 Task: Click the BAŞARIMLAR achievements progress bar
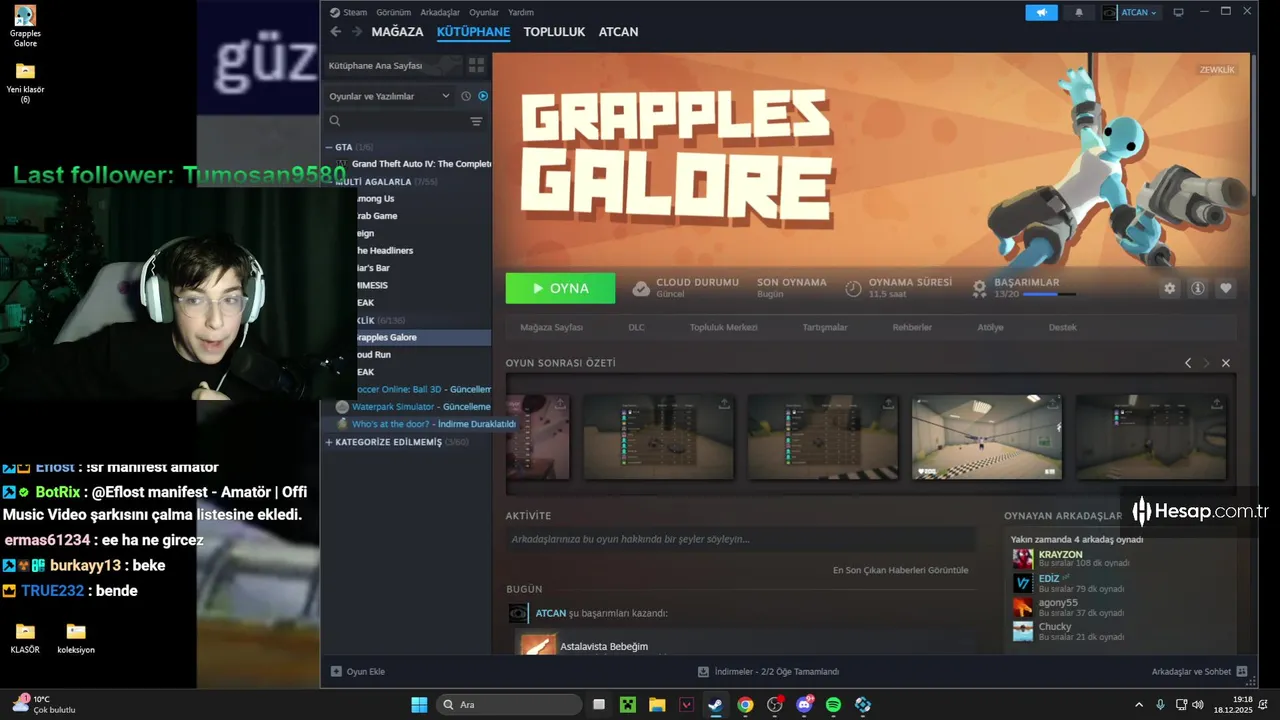pos(1049,295)
